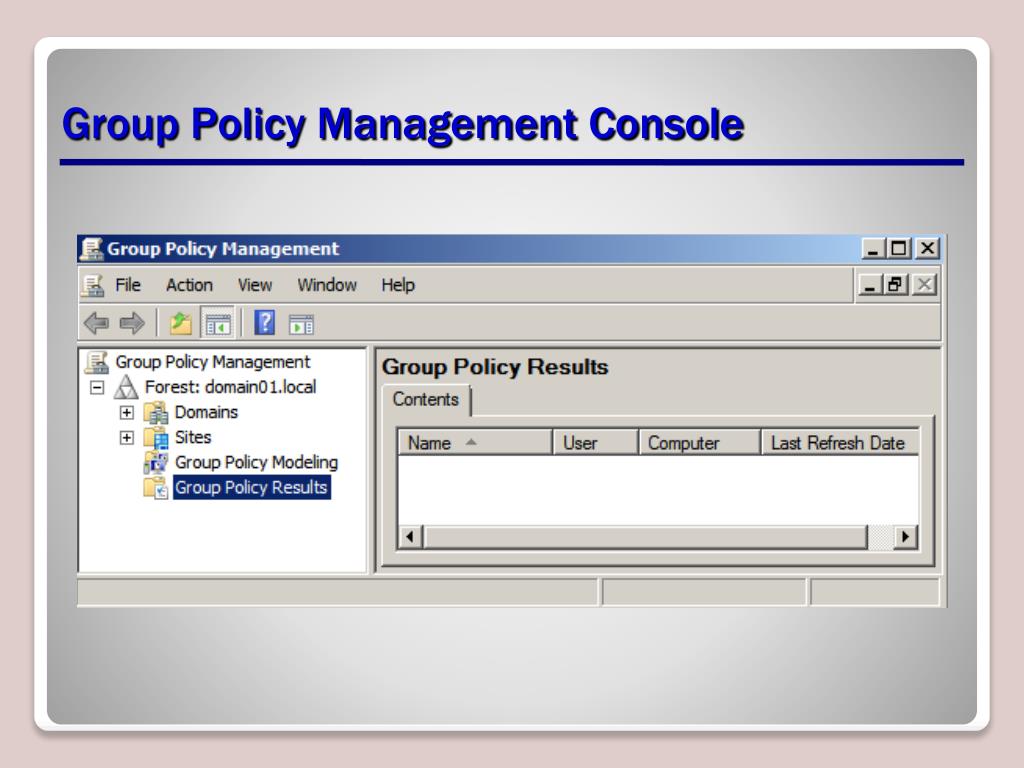Select Domains in the tree
Image resolution: width=1024 pixels, height=768 pixels.
206,413
